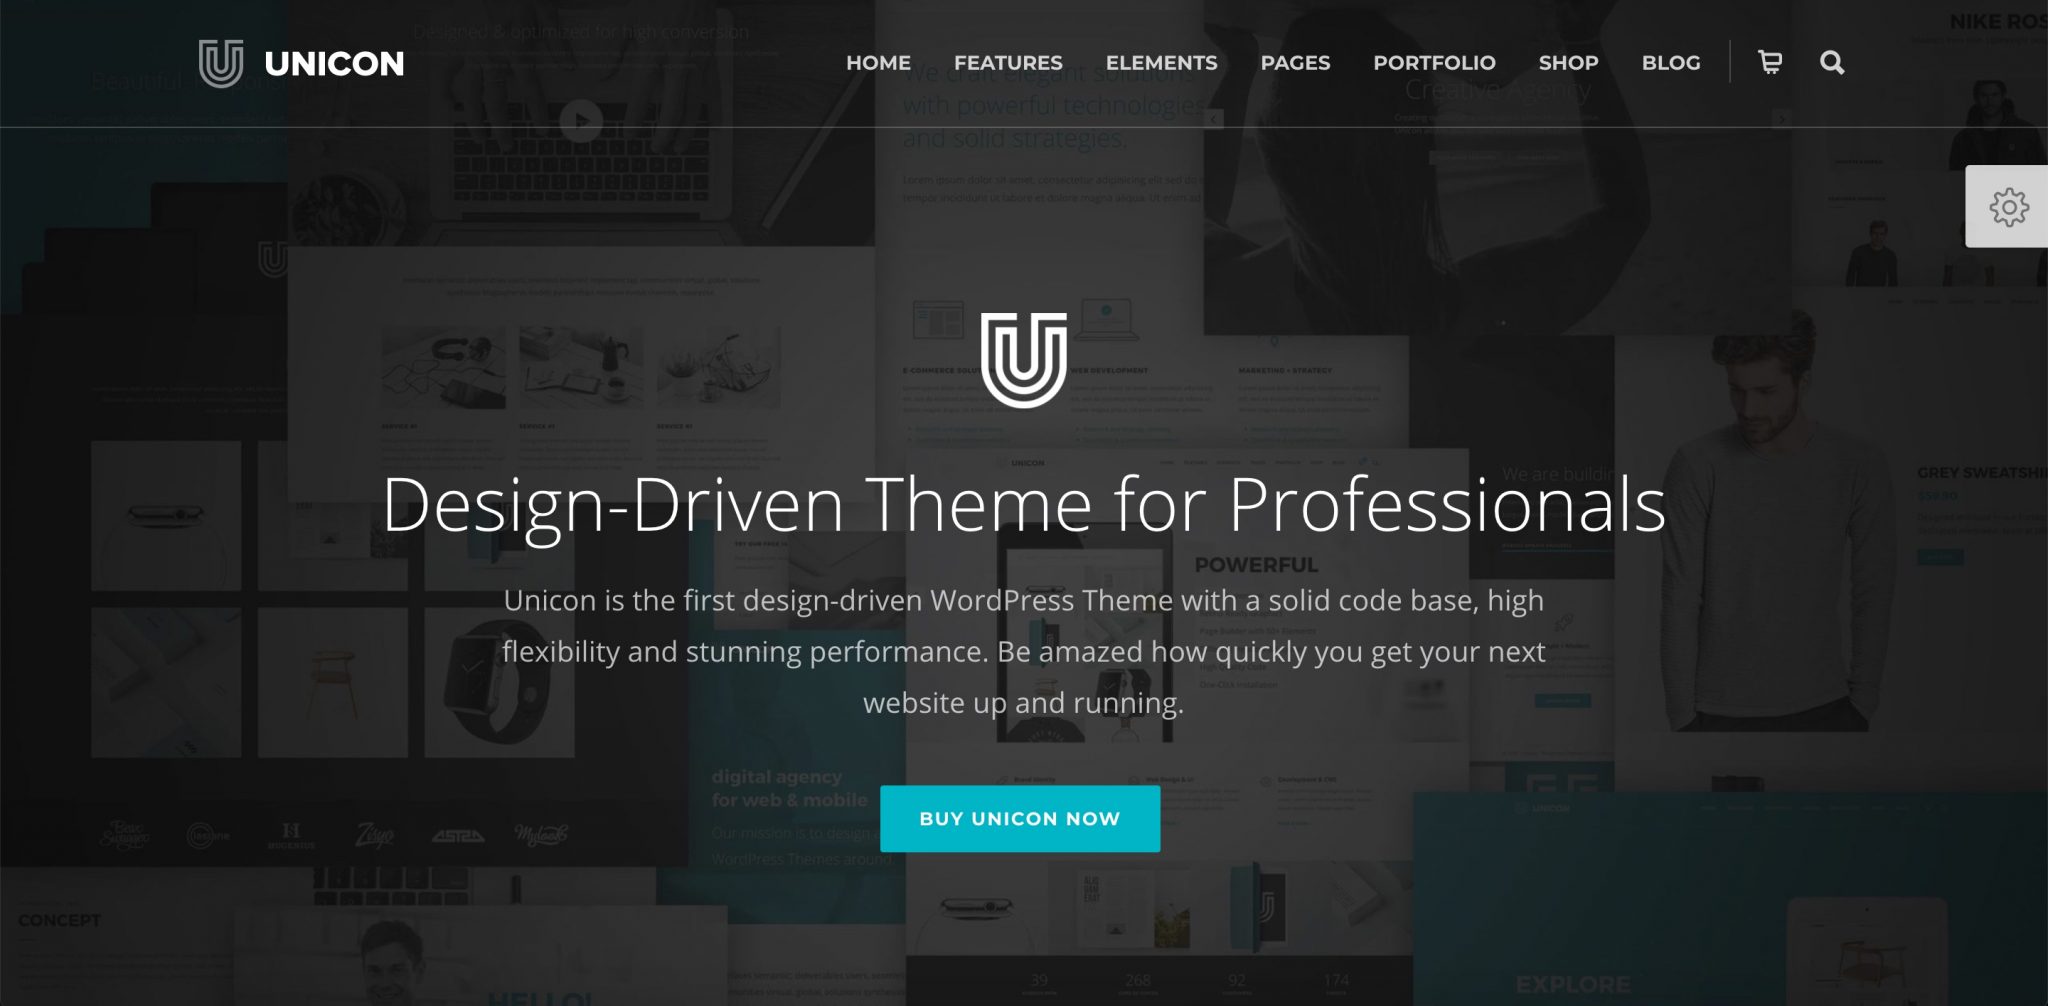Screen dimensions: 2048x1006
Task: Open the Features menu
Action: [1008, 62]
